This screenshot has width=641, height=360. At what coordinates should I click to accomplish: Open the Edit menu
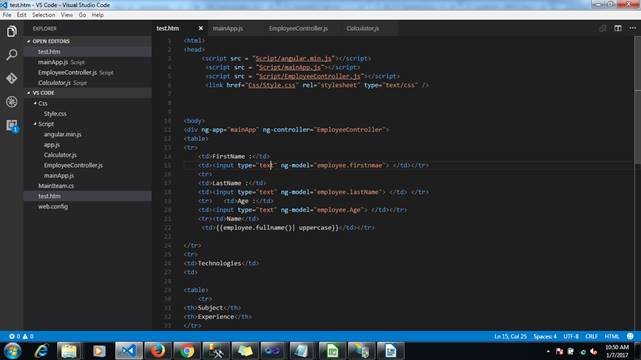(x=21, y=15)
